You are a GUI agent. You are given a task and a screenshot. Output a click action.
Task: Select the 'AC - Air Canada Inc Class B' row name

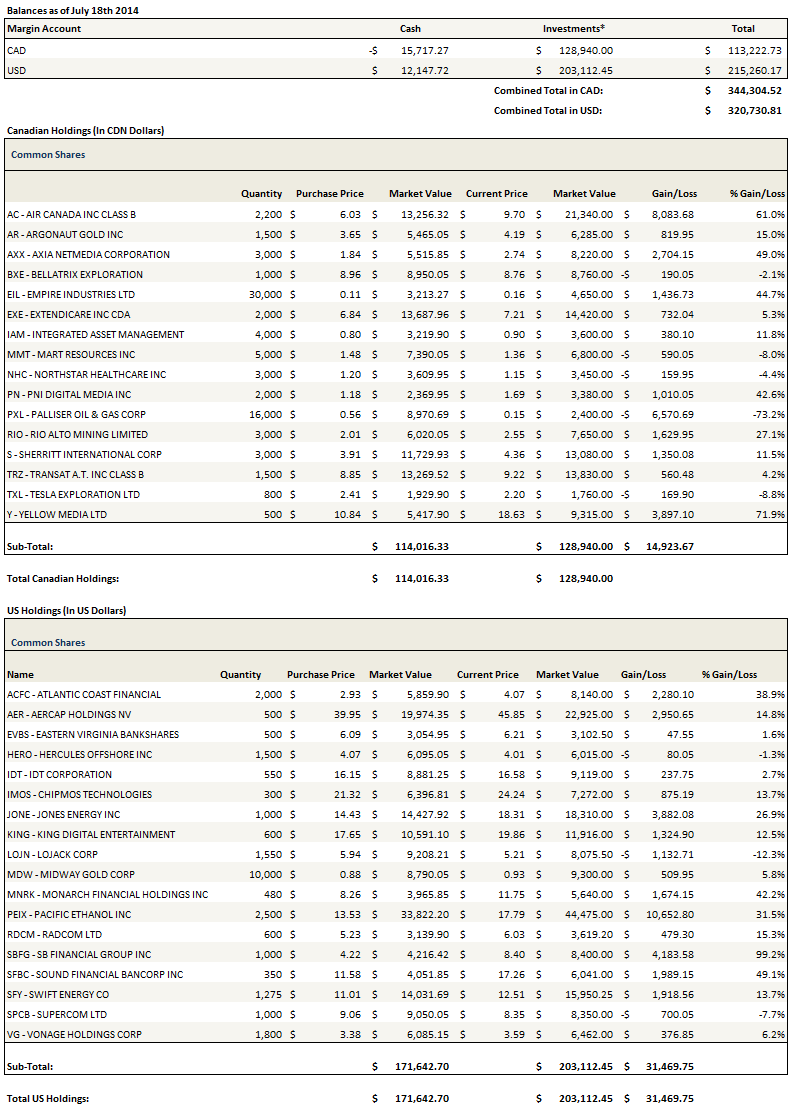coord(71,214)
